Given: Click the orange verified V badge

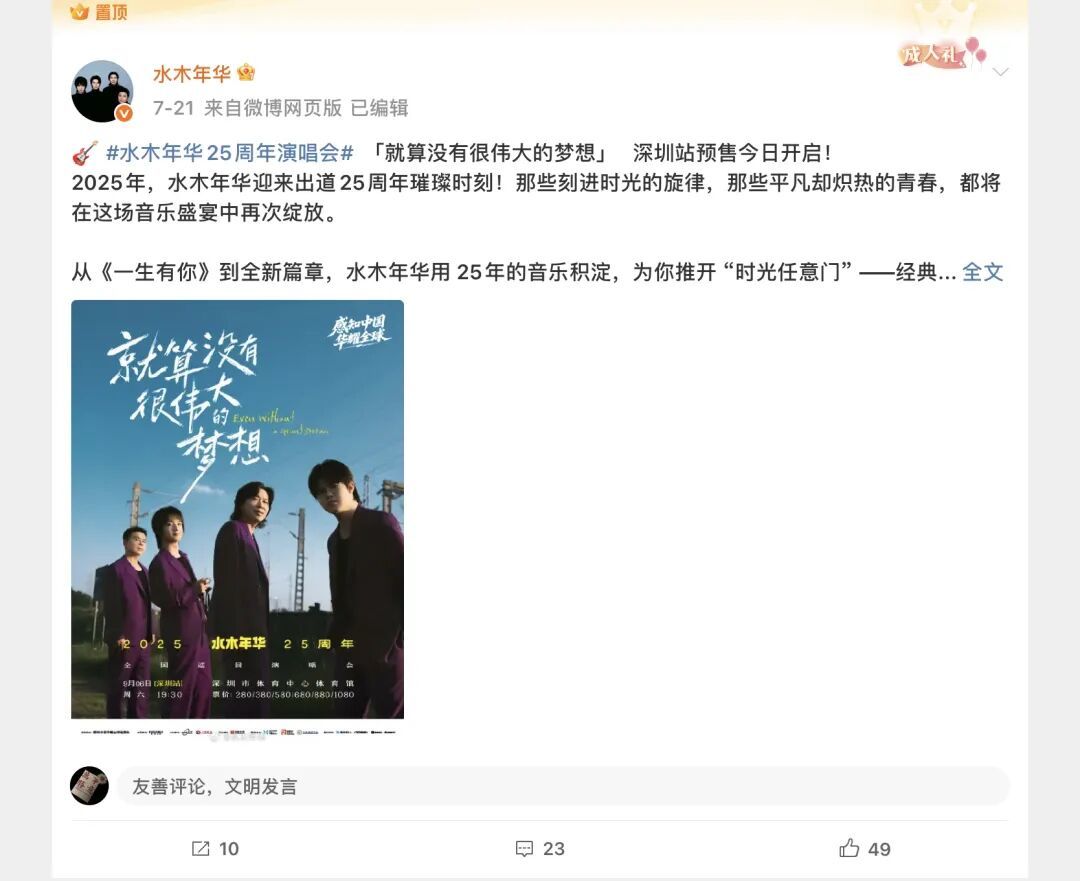Looking at the screenshot, I should coord(124,113).
